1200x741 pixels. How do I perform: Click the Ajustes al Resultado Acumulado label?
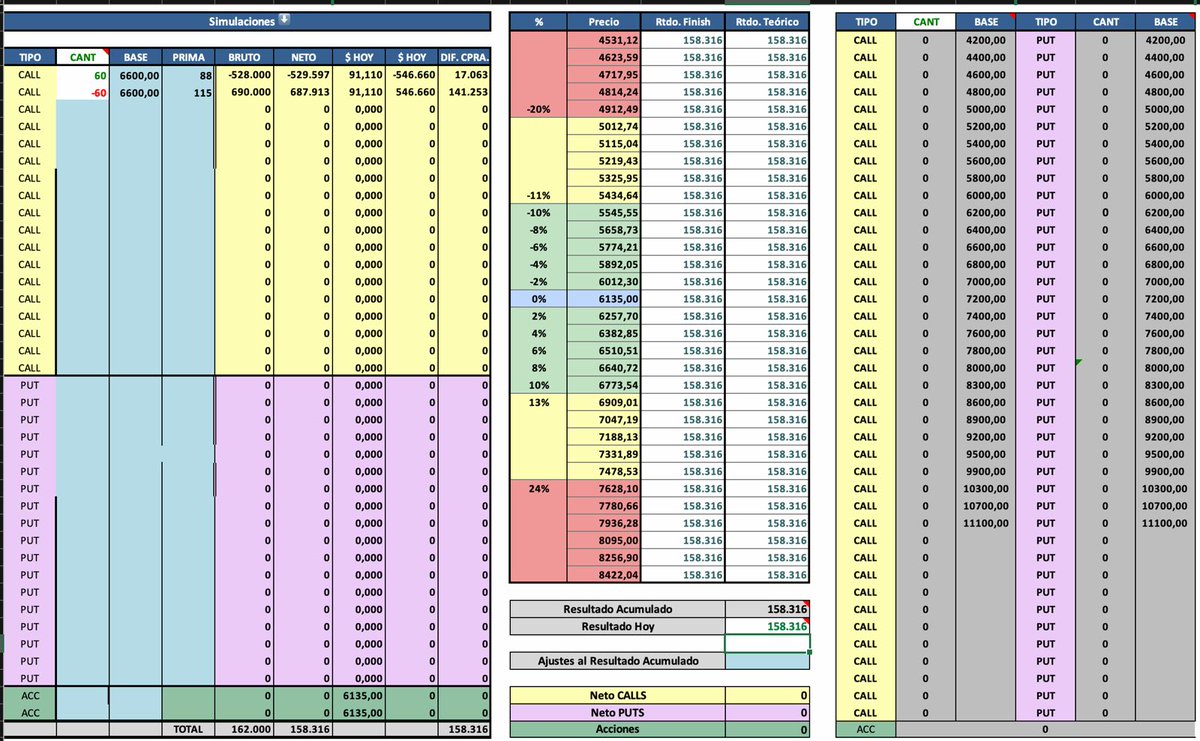pos(618,661)
